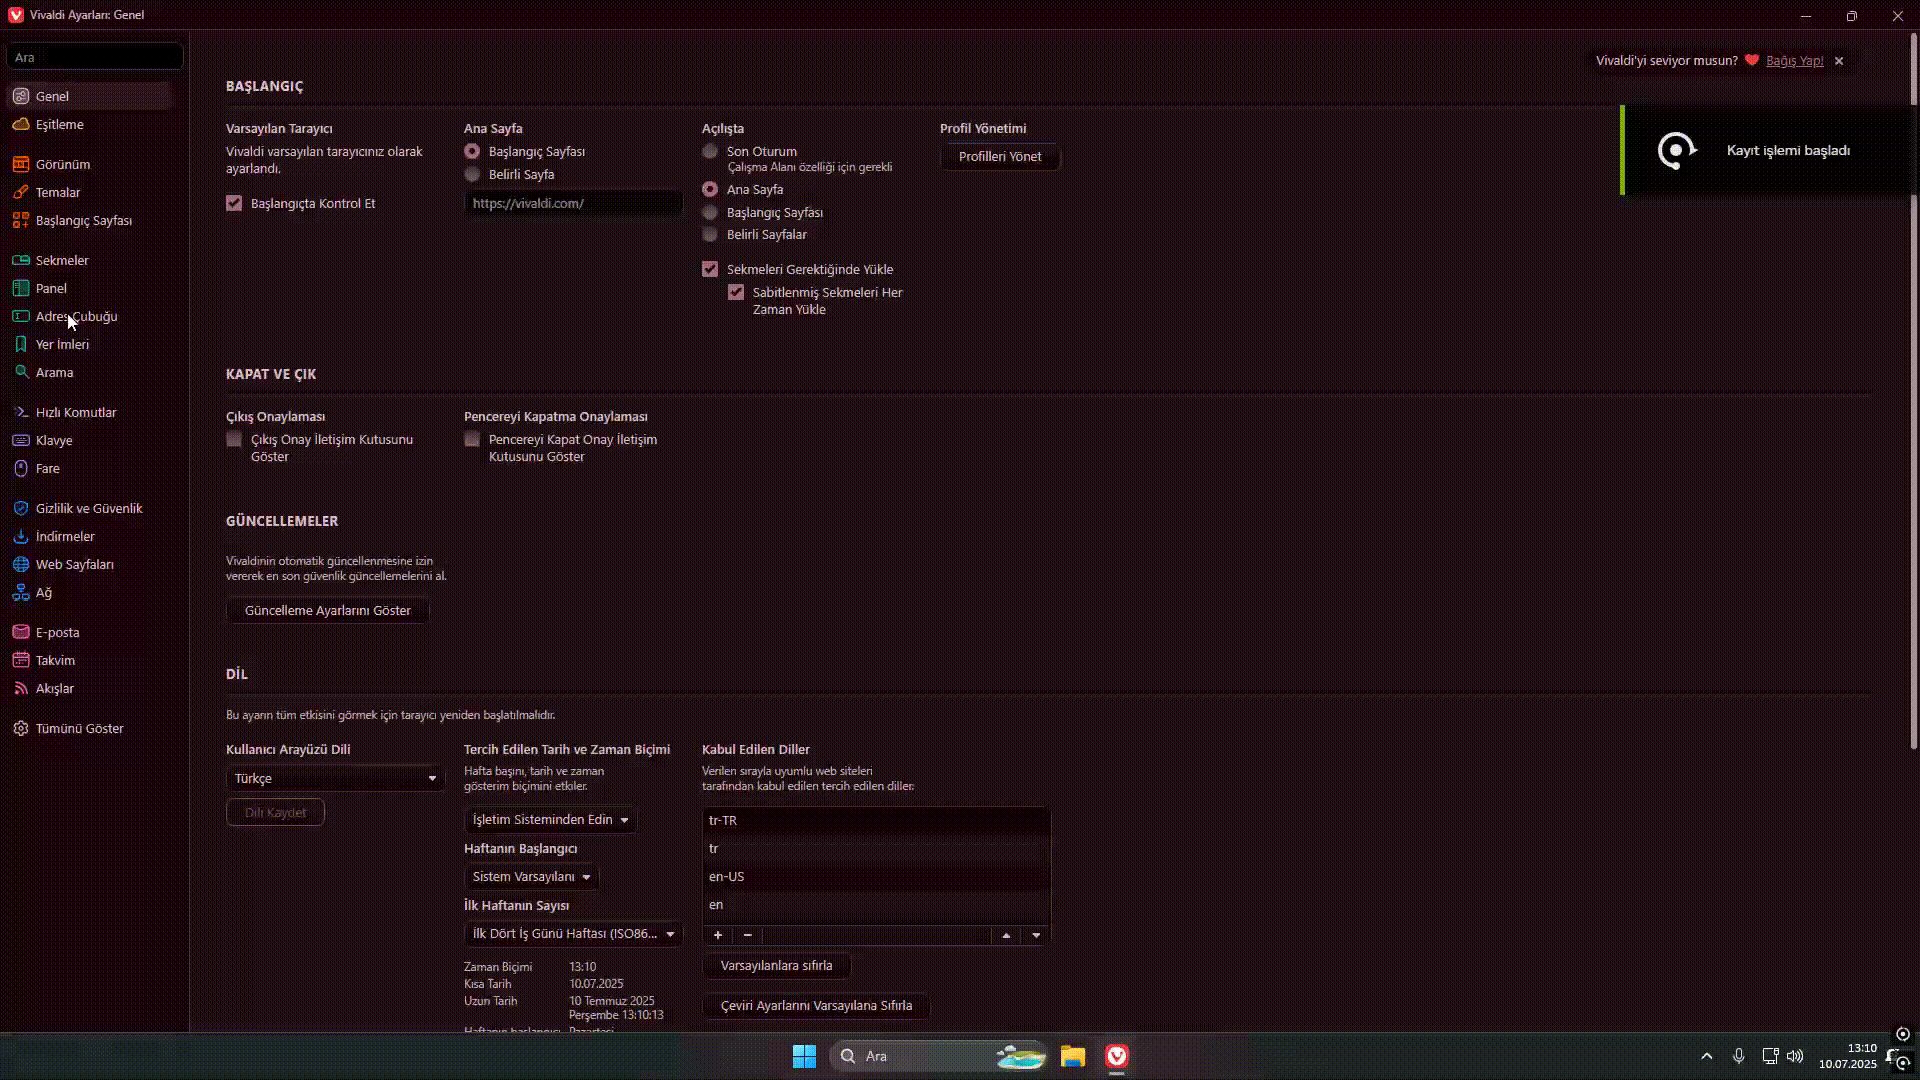Choose Başlangıç Sayfası under Açılışta
1920x1080 pixels.
(x=710, y=213)
